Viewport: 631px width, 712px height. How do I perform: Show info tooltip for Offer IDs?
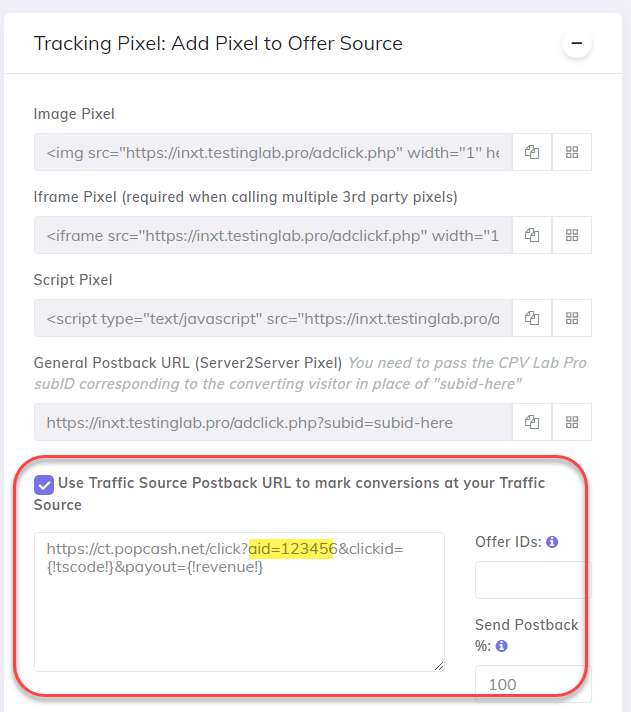(x=552, y=542)
